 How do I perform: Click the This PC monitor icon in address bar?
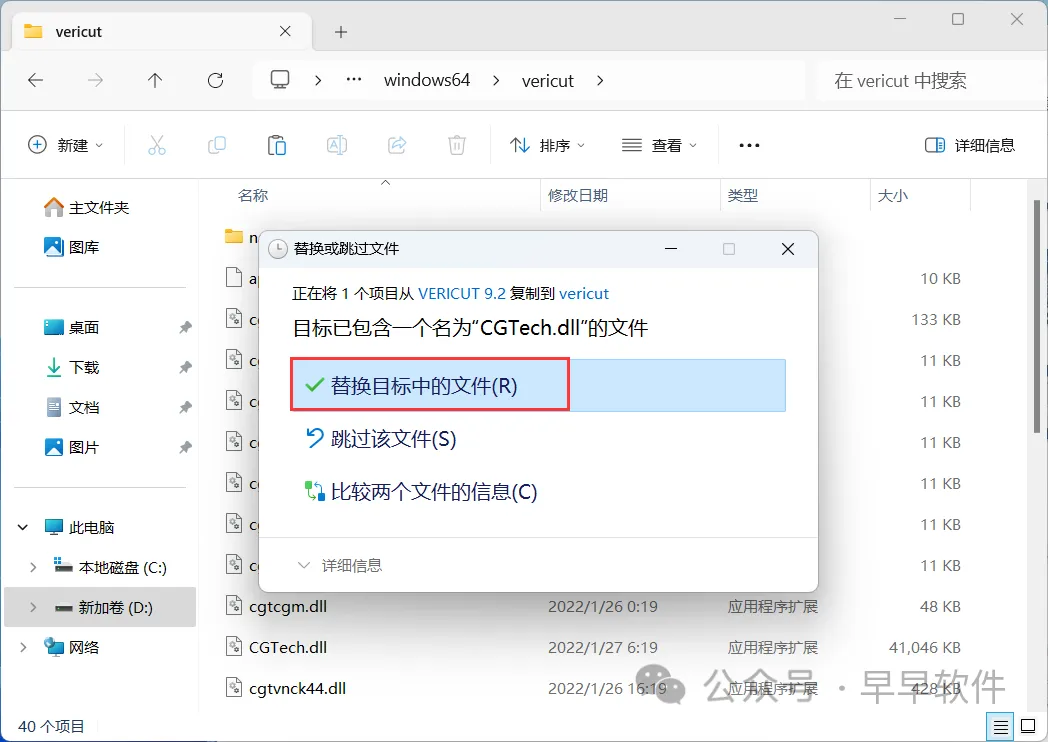click(280, 80)
